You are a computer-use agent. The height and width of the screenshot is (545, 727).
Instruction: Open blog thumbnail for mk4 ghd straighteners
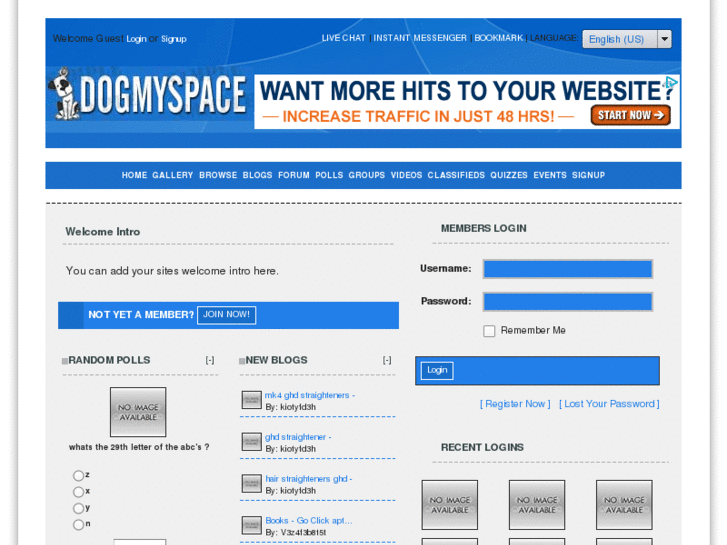251,400
